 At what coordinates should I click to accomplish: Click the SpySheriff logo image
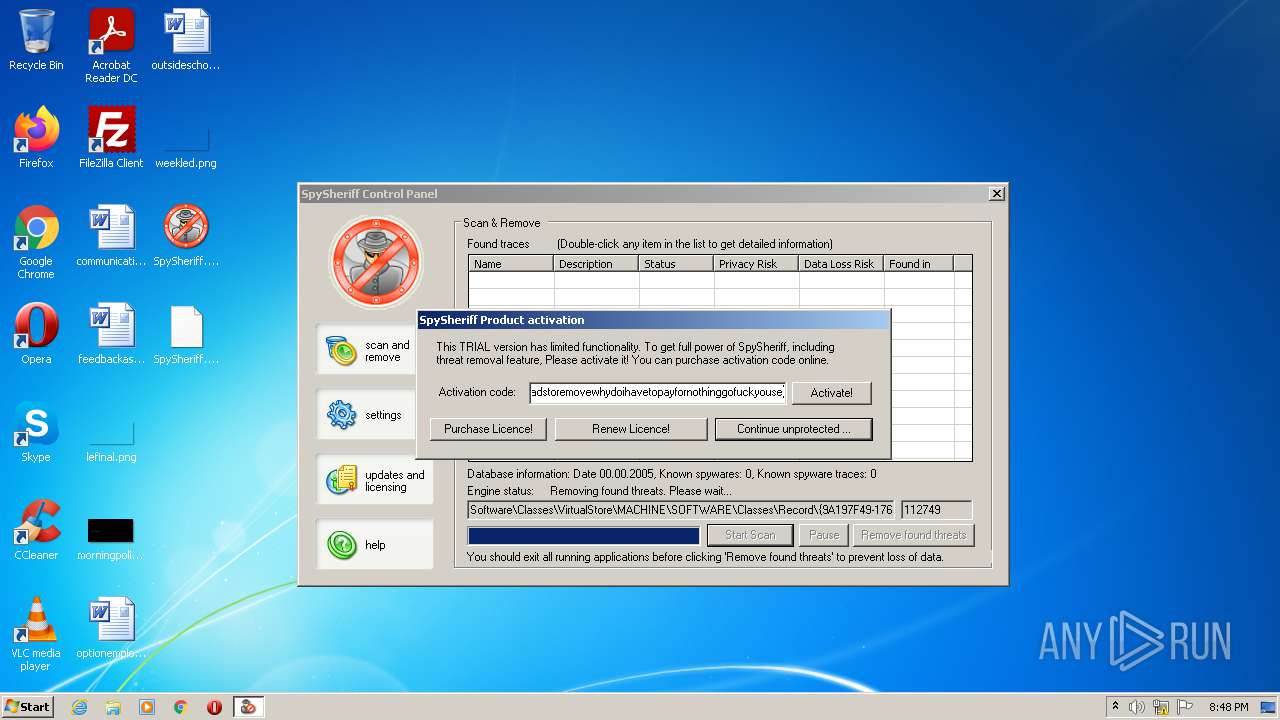(375, 262)
